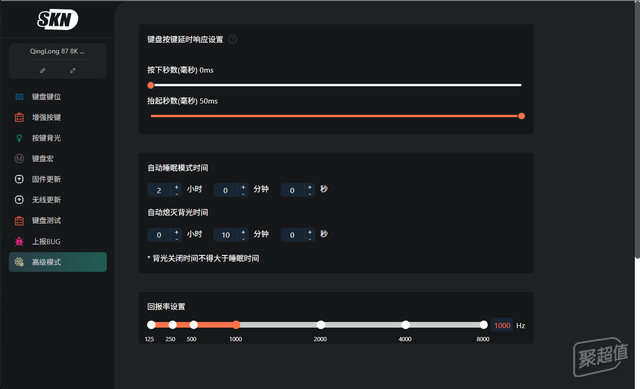Image resolution: width=640 pixels, height=389 pixels.
Task: Open the 键盘键位 keyboard layout page
Action: pos(58,97)
